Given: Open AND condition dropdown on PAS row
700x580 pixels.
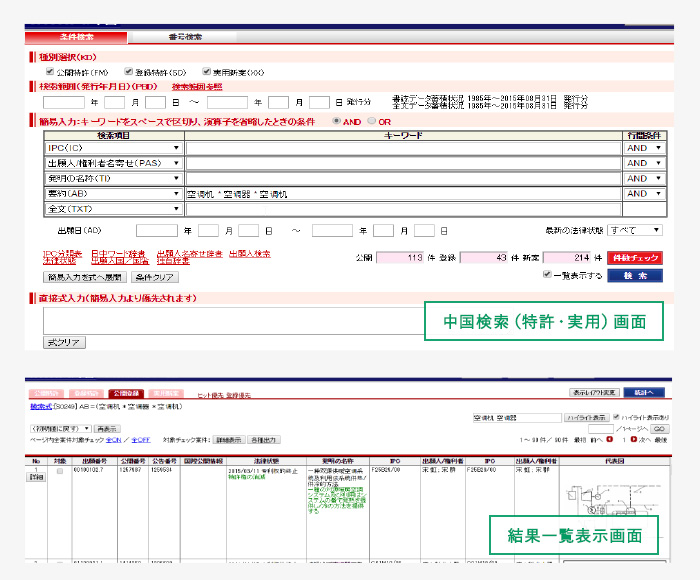Looking at the screenshot, I should click(x=644, y=163).
